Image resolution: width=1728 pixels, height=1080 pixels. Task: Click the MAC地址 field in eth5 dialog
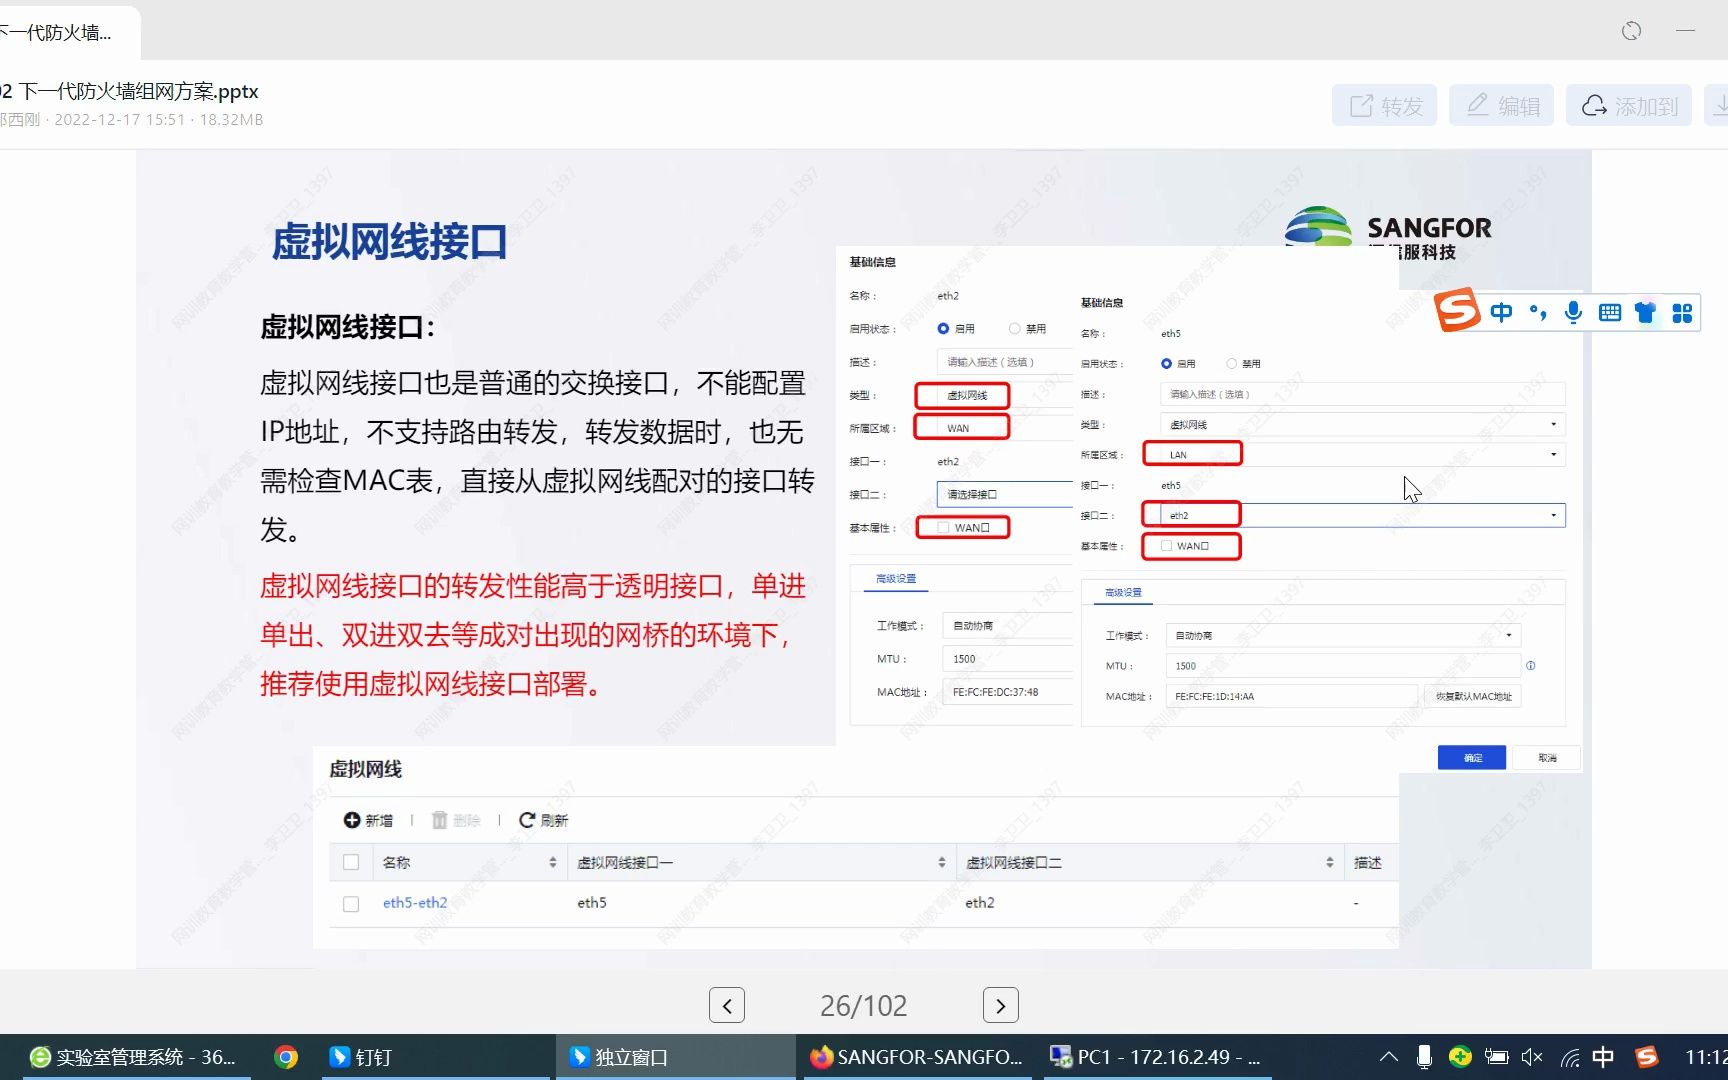1292,696
